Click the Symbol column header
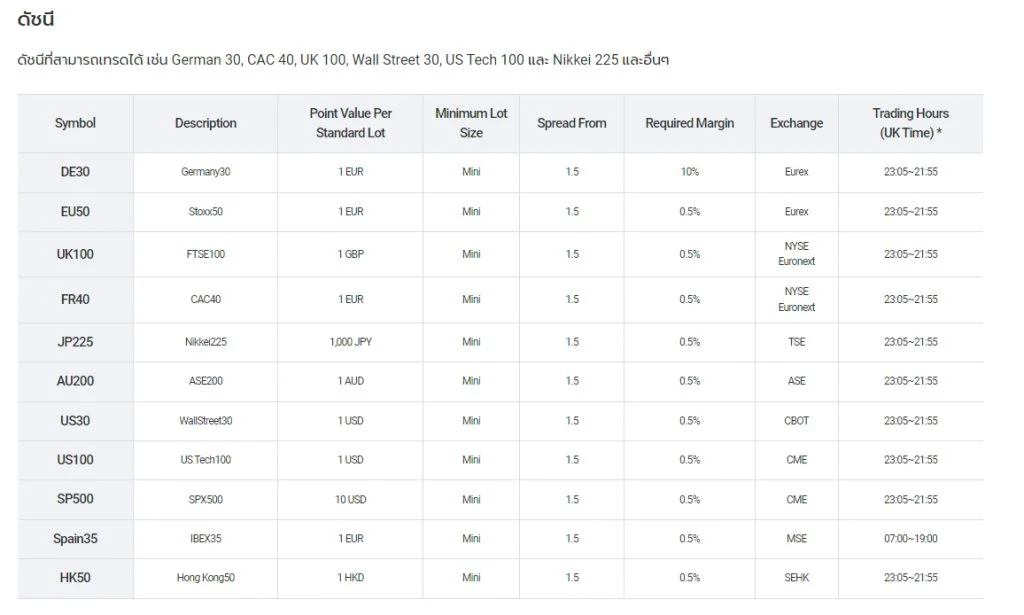Image resolution: width=1024 pixels, height=615 pixels. [75, 123]
